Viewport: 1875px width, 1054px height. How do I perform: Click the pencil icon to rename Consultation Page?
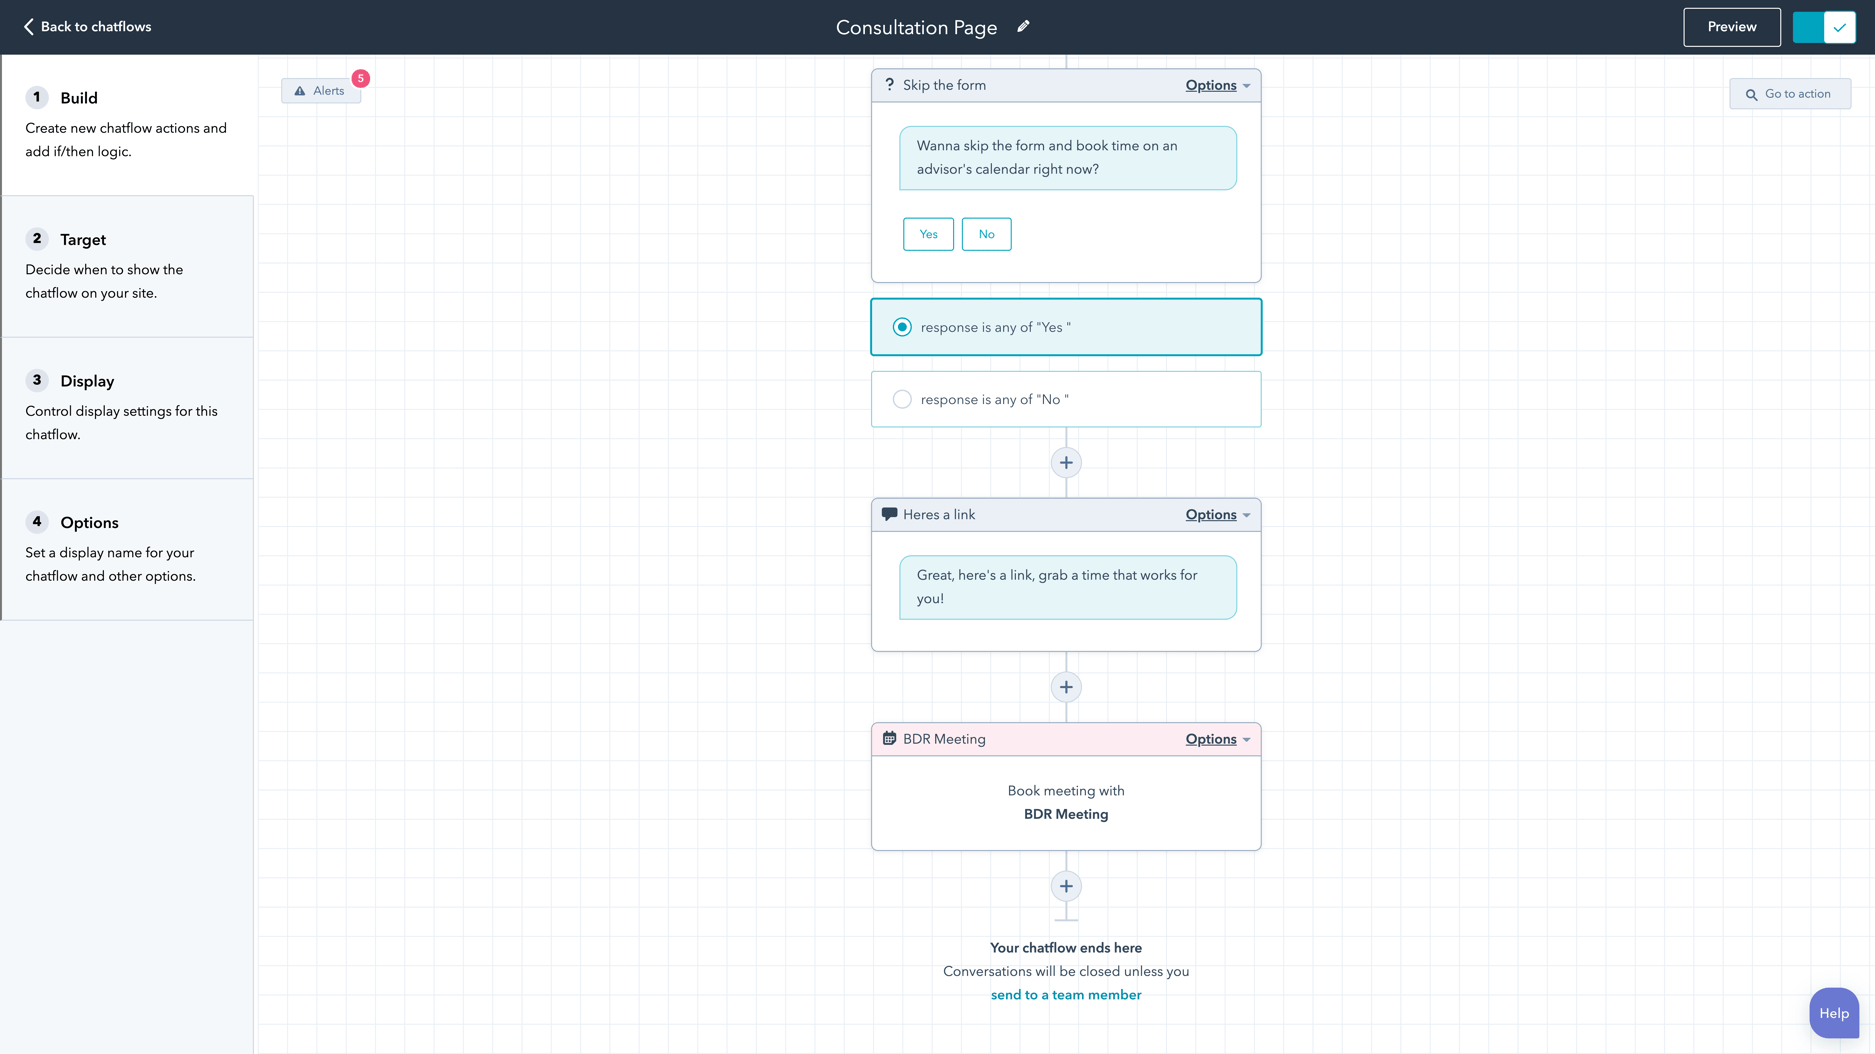pyautogui.click(x=1023, y=26)
